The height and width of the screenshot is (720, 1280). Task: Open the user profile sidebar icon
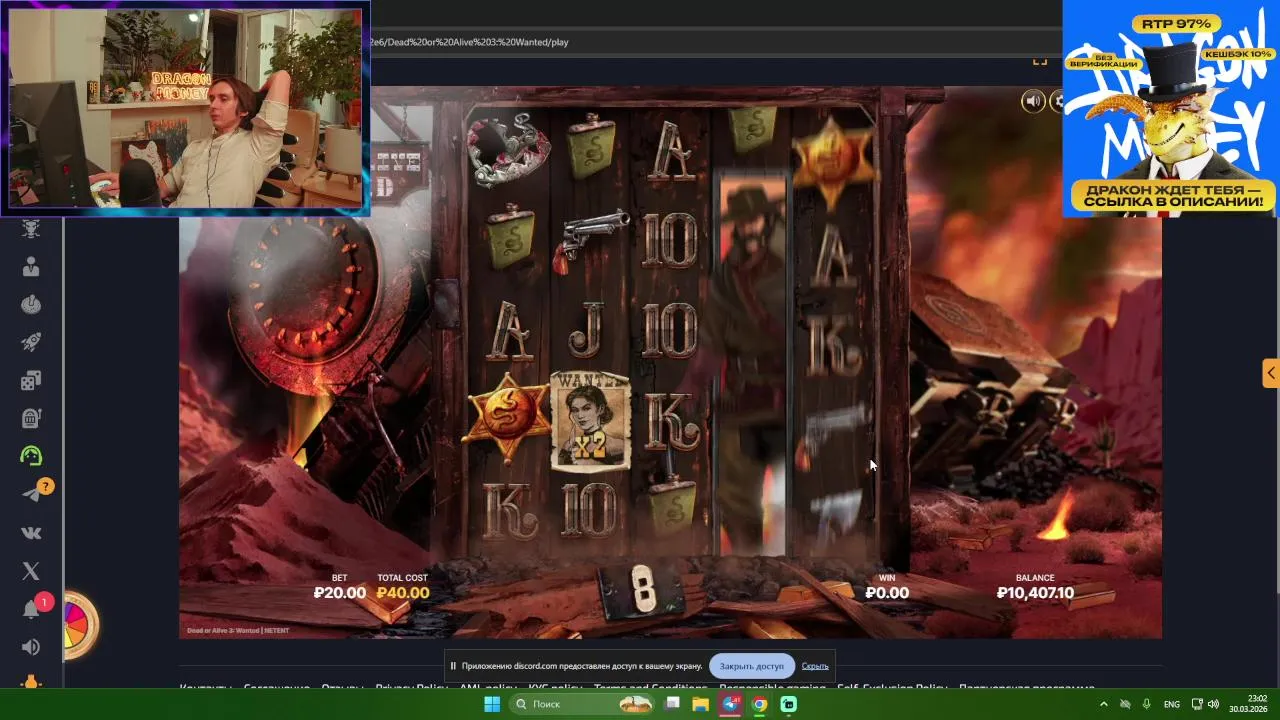tap(31, 266)
